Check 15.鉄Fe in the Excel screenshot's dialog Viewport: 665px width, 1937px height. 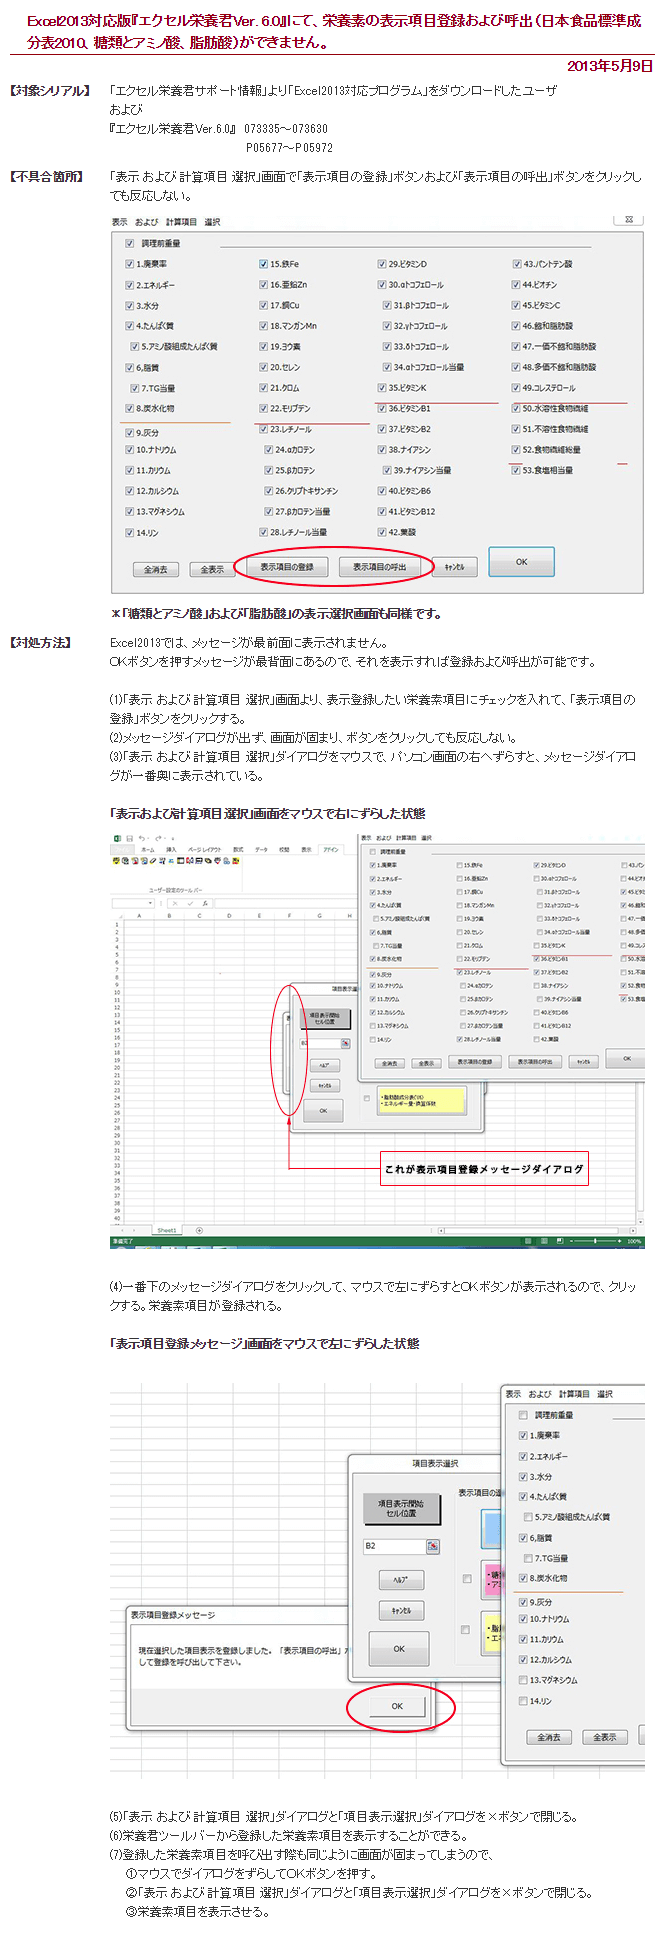pos(460,865)
